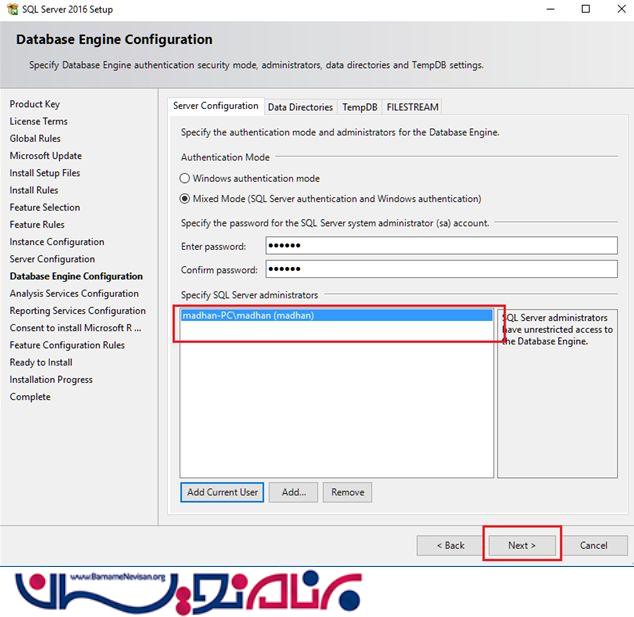Select Mixed Mode authentication radio button

[x=184, y=199]
